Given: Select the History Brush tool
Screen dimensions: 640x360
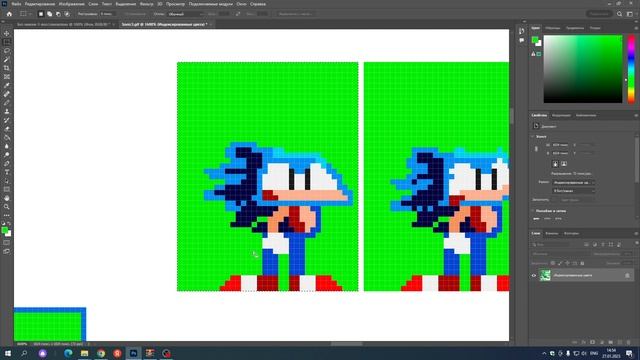Looking at the screenshot, I should (7, 120).
